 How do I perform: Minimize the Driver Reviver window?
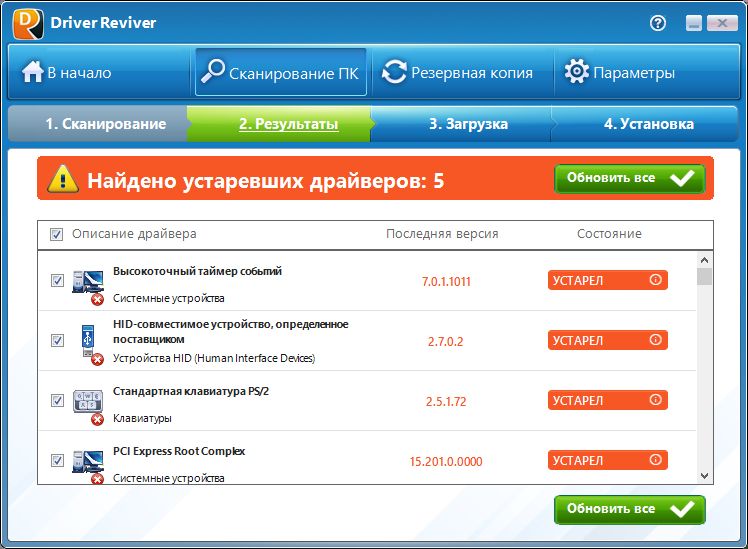click(x=694, y=23)
